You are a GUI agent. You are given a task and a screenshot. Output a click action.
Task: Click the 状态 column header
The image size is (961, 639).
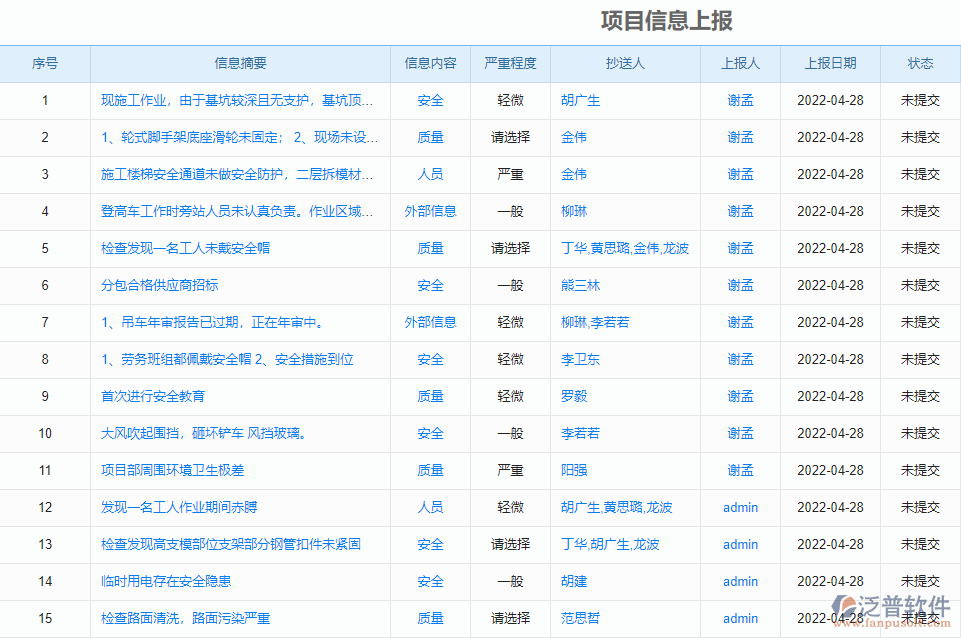920,63
